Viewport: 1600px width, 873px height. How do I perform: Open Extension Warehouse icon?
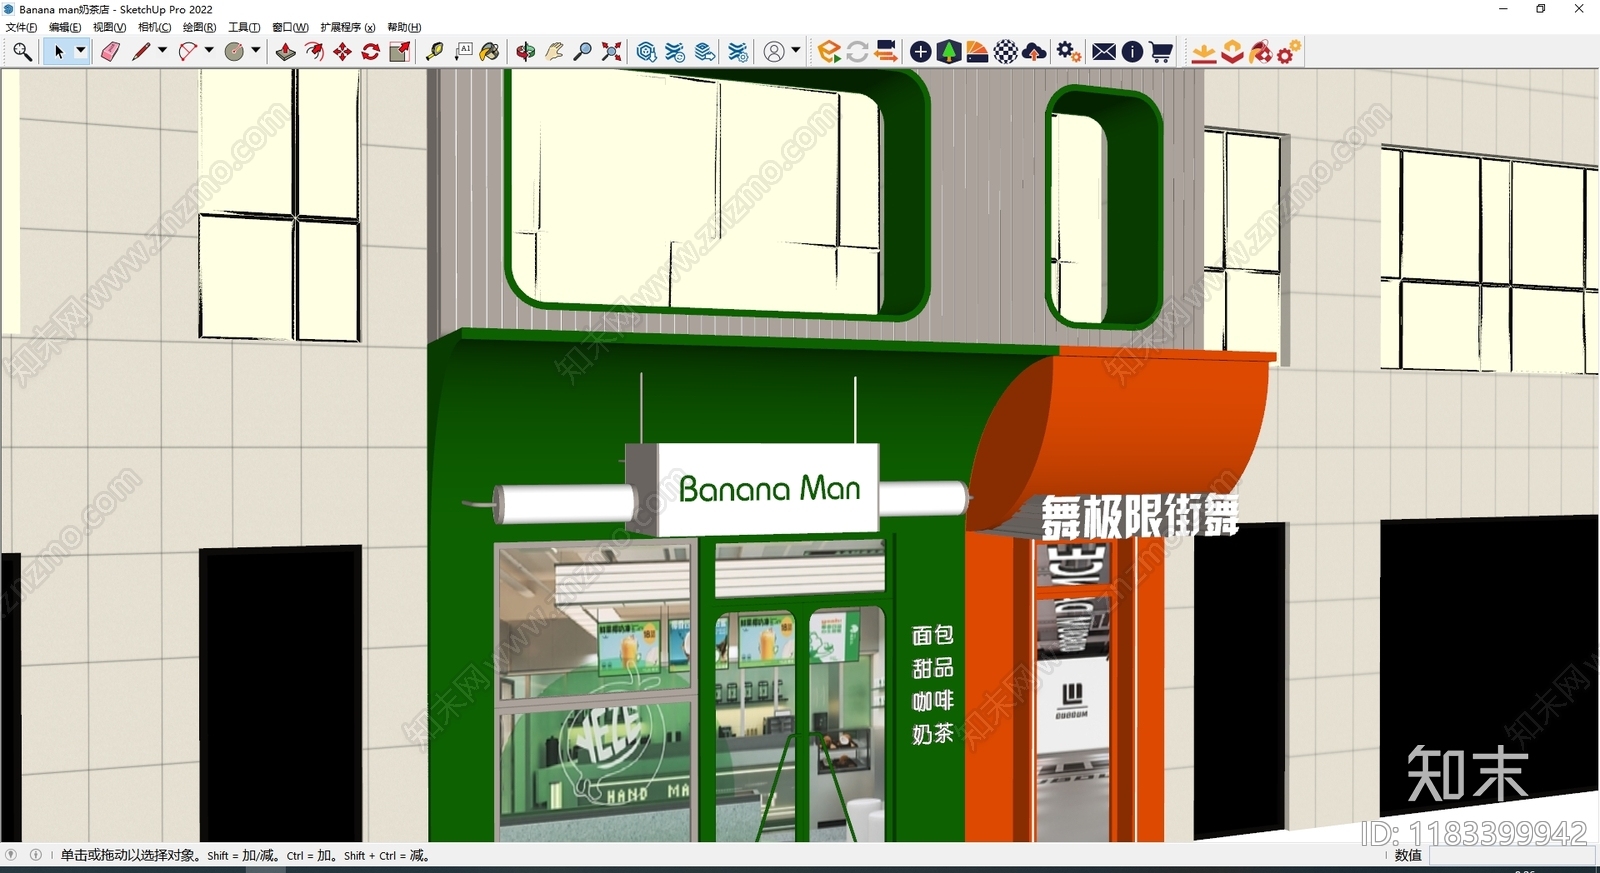coord(676,52)
